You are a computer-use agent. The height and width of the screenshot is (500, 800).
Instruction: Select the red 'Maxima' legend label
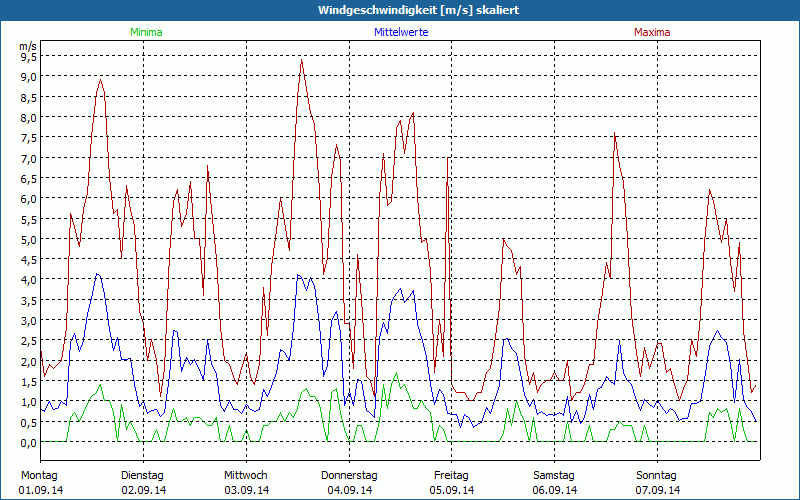click(x=652, y=32)
